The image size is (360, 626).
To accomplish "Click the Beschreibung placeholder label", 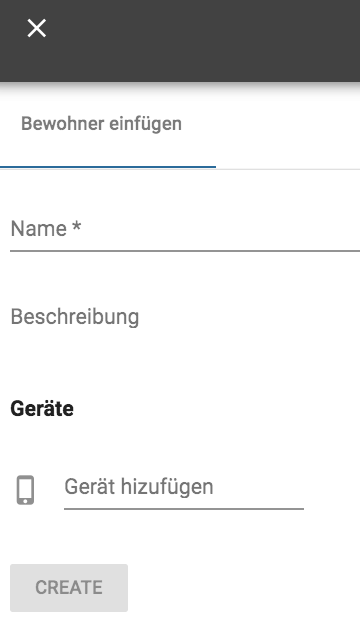I will tap(75, 317).
